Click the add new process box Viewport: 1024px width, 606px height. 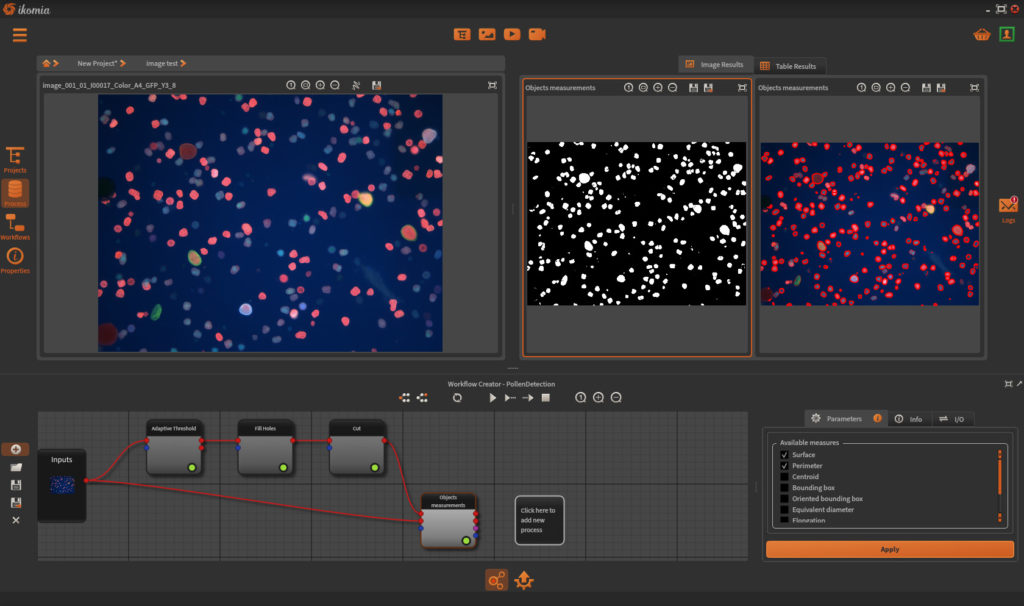pyautogui.click(x=539, y=520)
